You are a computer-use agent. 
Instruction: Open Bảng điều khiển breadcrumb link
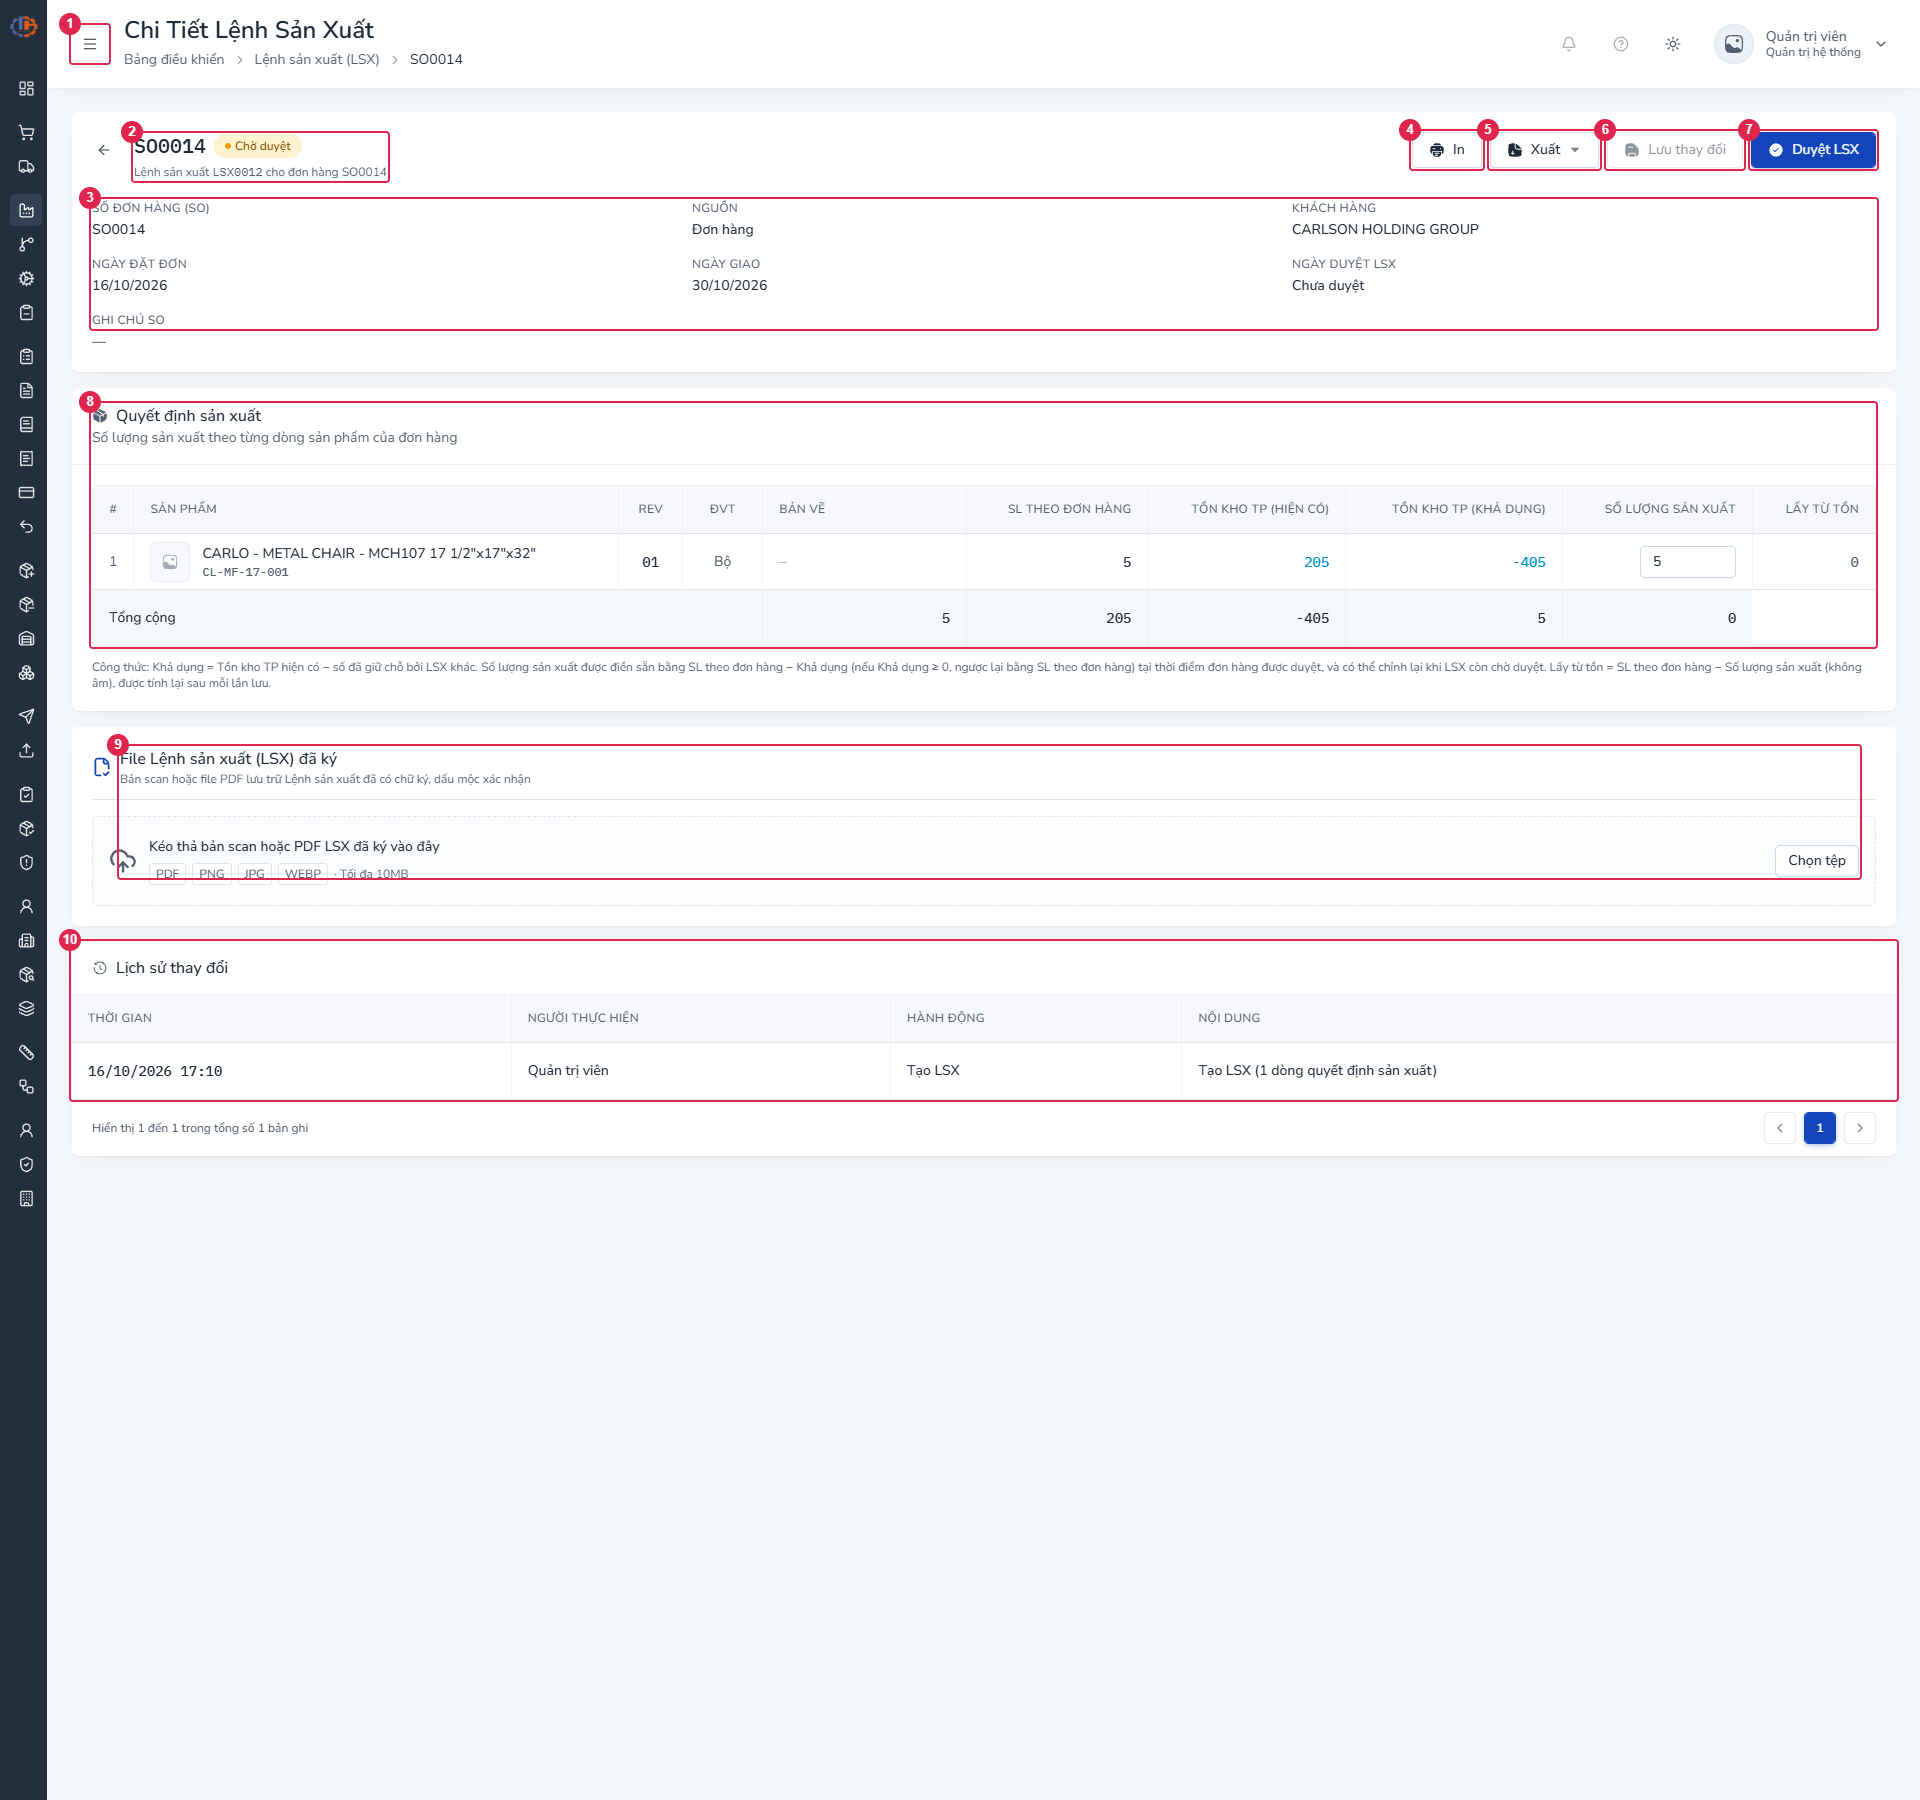[x=174, y=60]
